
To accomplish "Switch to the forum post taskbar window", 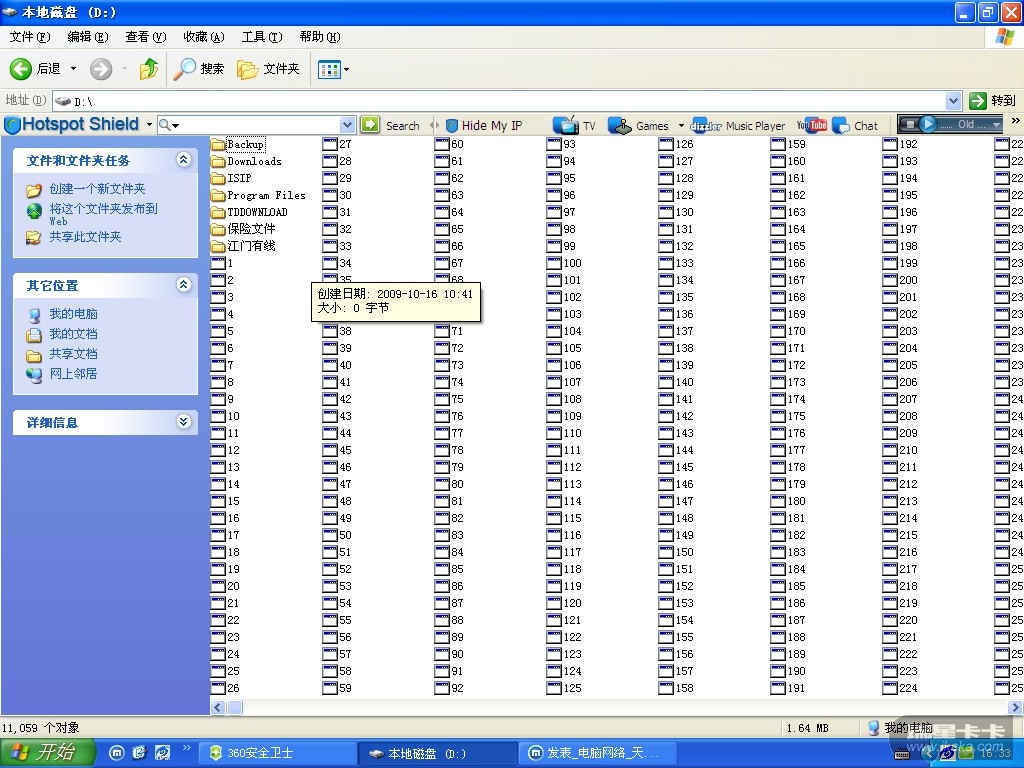I will pyautogui.click(x=596, y=753).
